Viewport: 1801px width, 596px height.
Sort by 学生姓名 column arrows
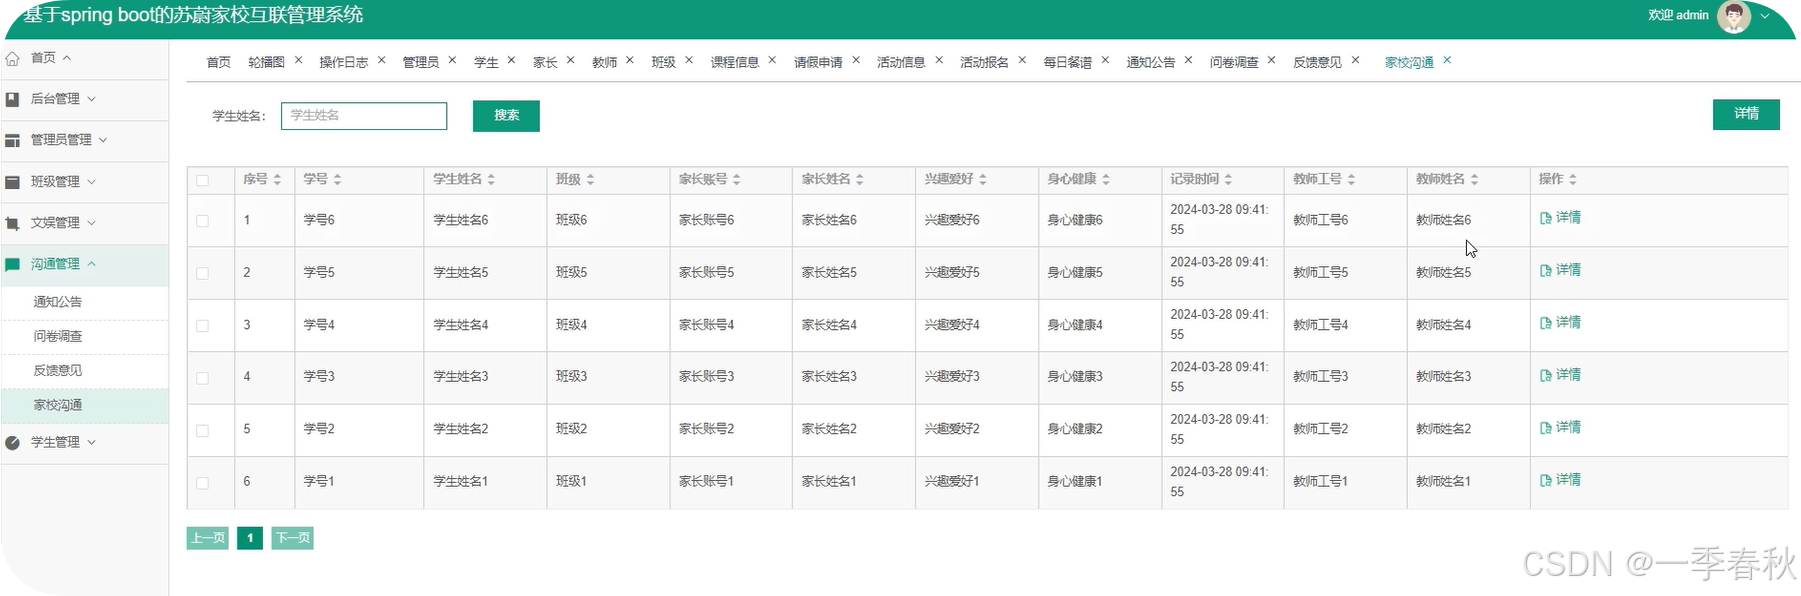[x=491, y=179]
